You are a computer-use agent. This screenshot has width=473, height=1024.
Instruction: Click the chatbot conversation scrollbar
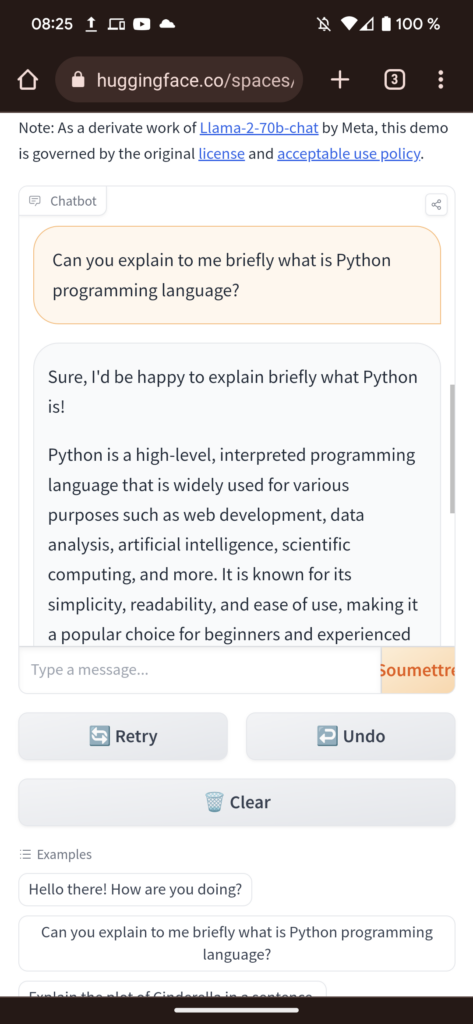pyautogui.click(x=451, y=449)
